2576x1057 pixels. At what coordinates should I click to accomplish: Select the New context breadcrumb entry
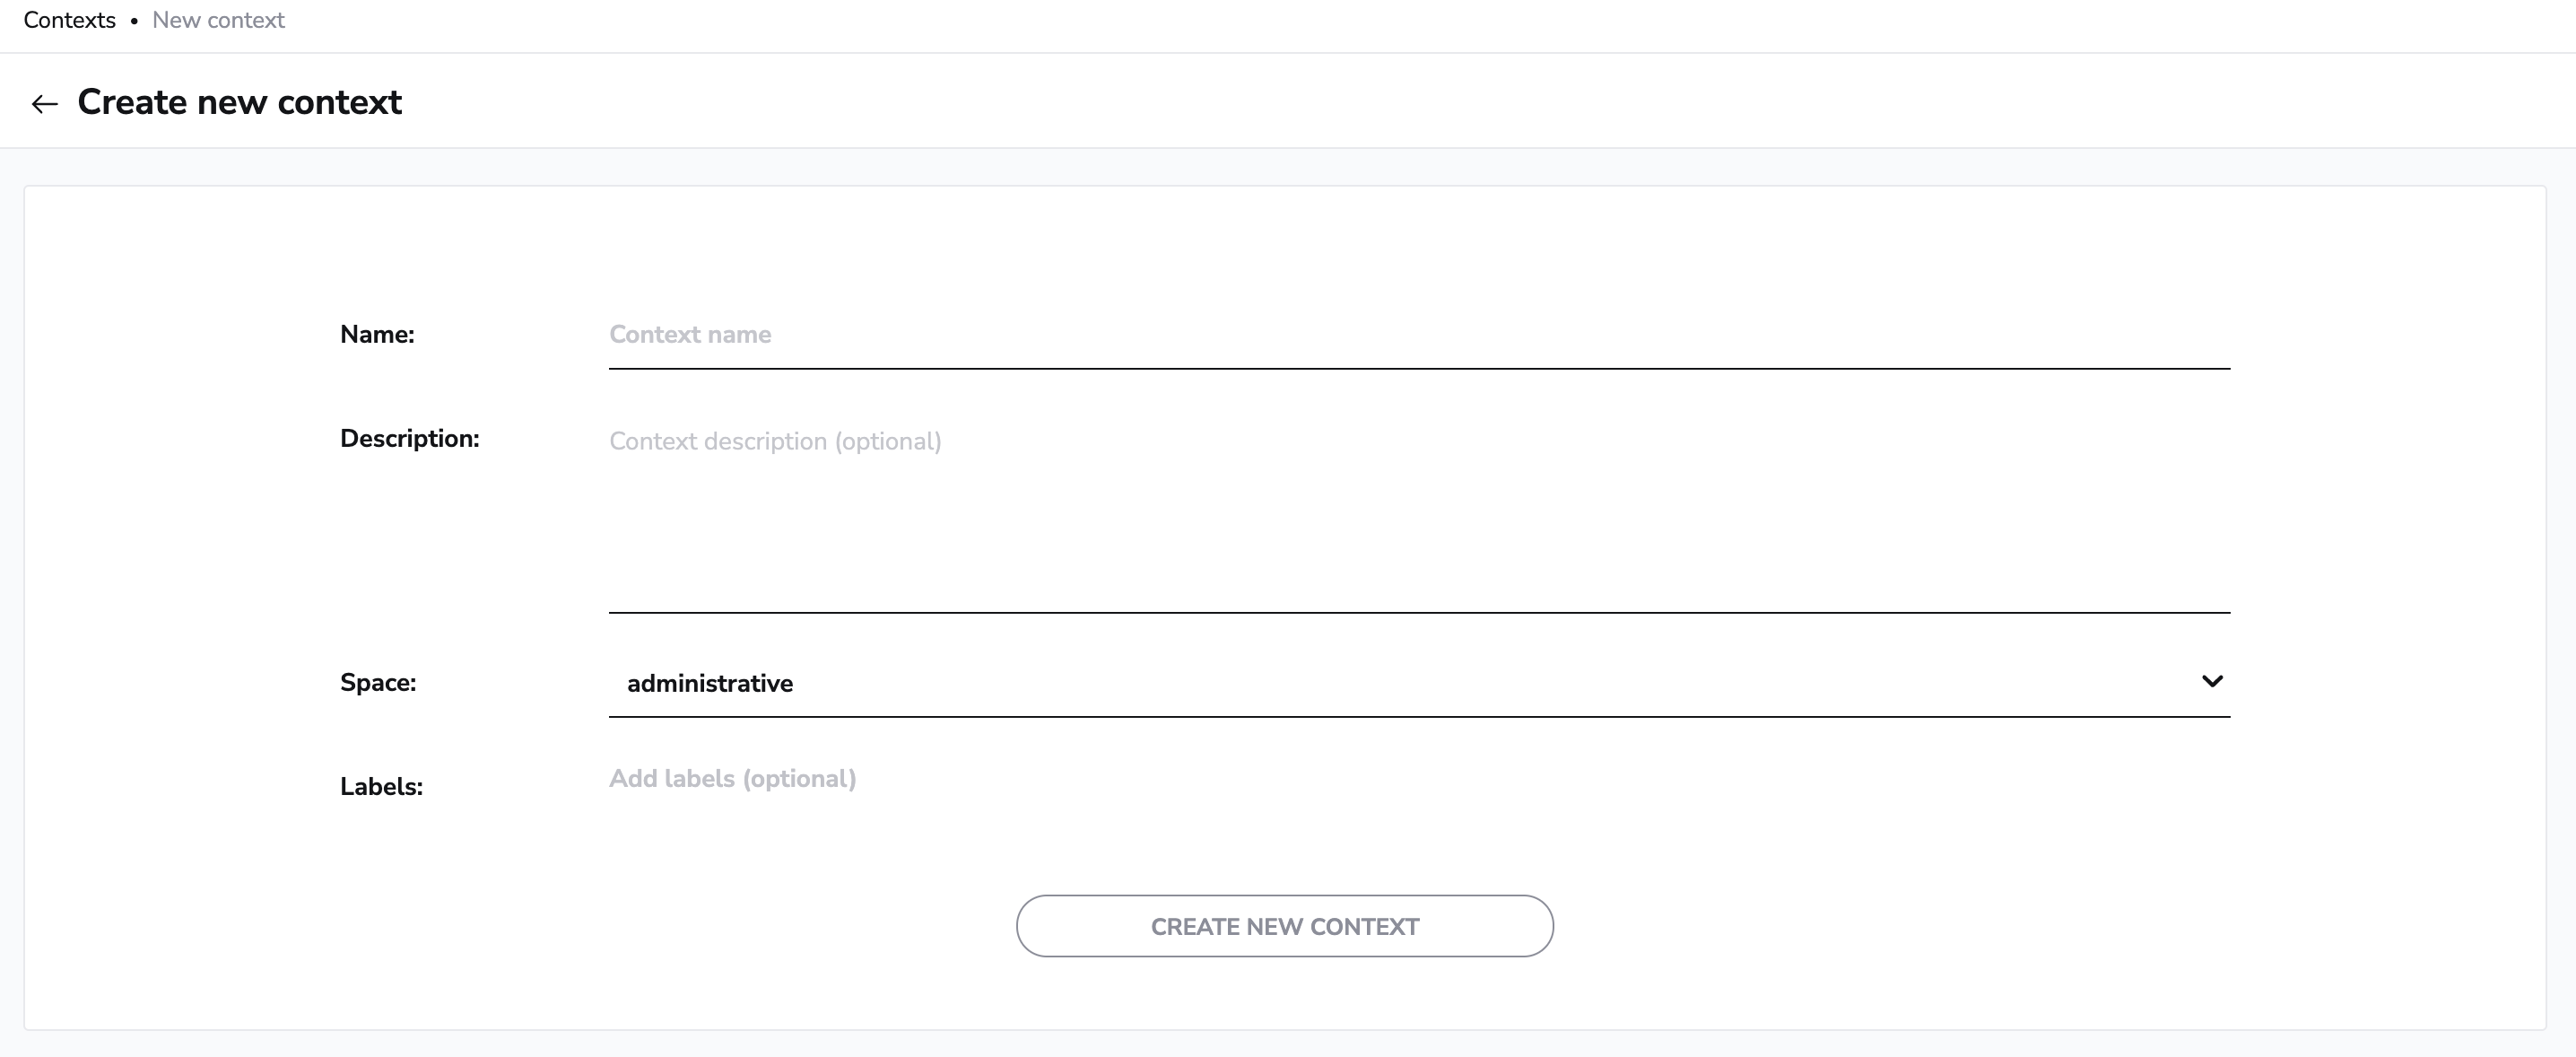click(x=218, y=20)
